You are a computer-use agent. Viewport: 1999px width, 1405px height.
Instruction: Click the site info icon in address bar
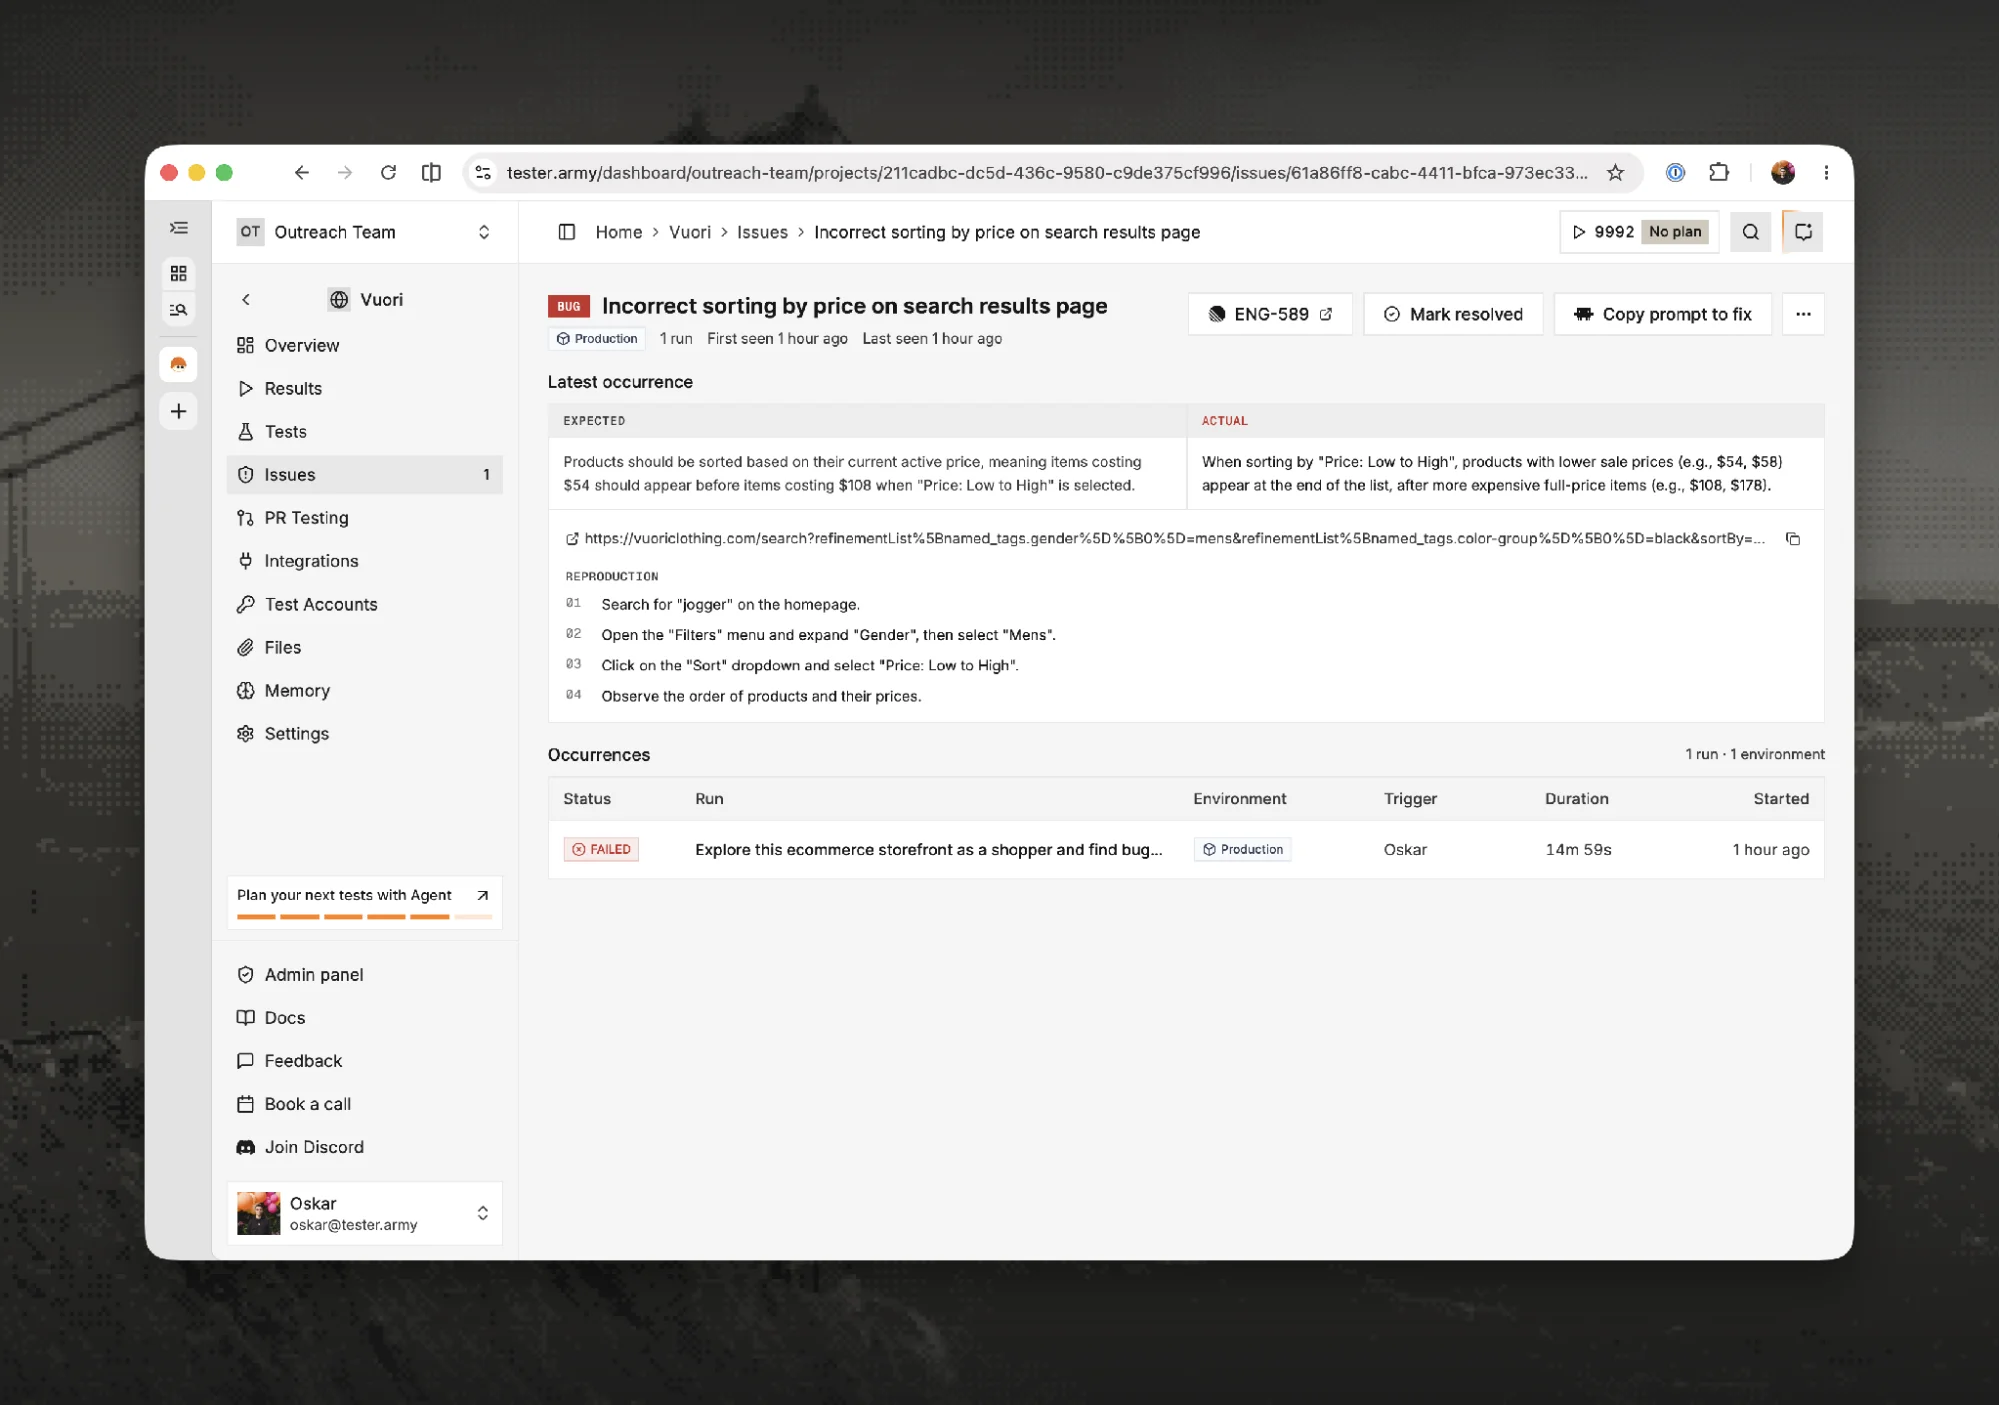point(483,173)
